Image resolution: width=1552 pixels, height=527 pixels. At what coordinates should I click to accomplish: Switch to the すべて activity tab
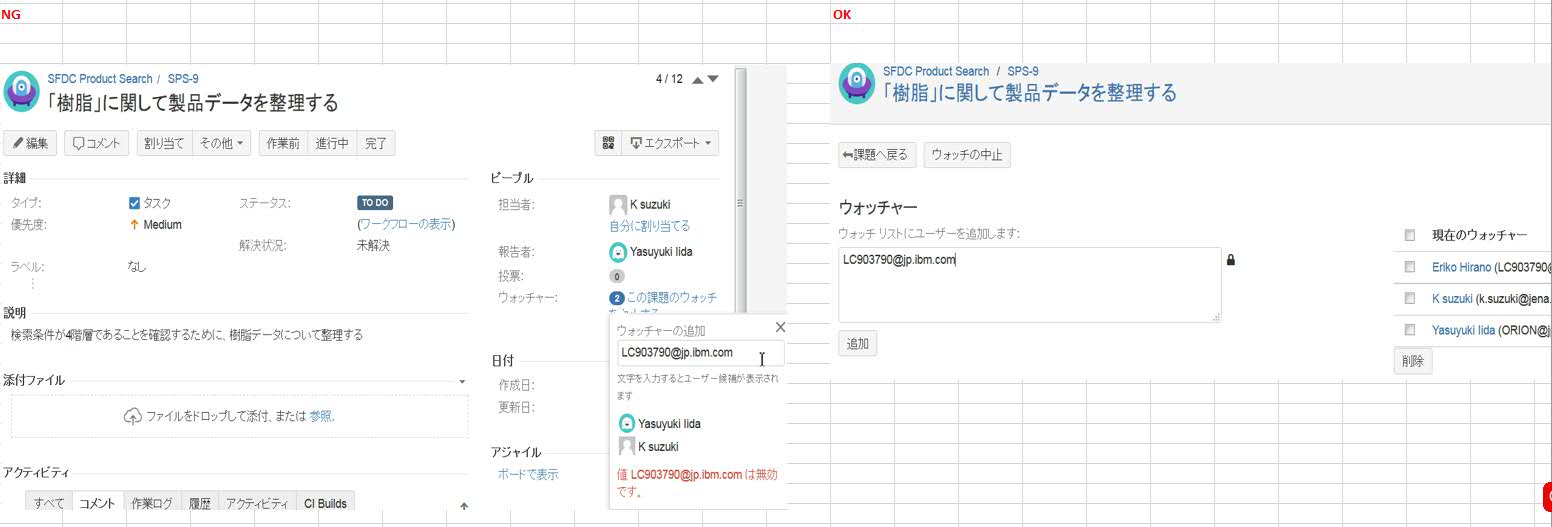coord(48,503)
